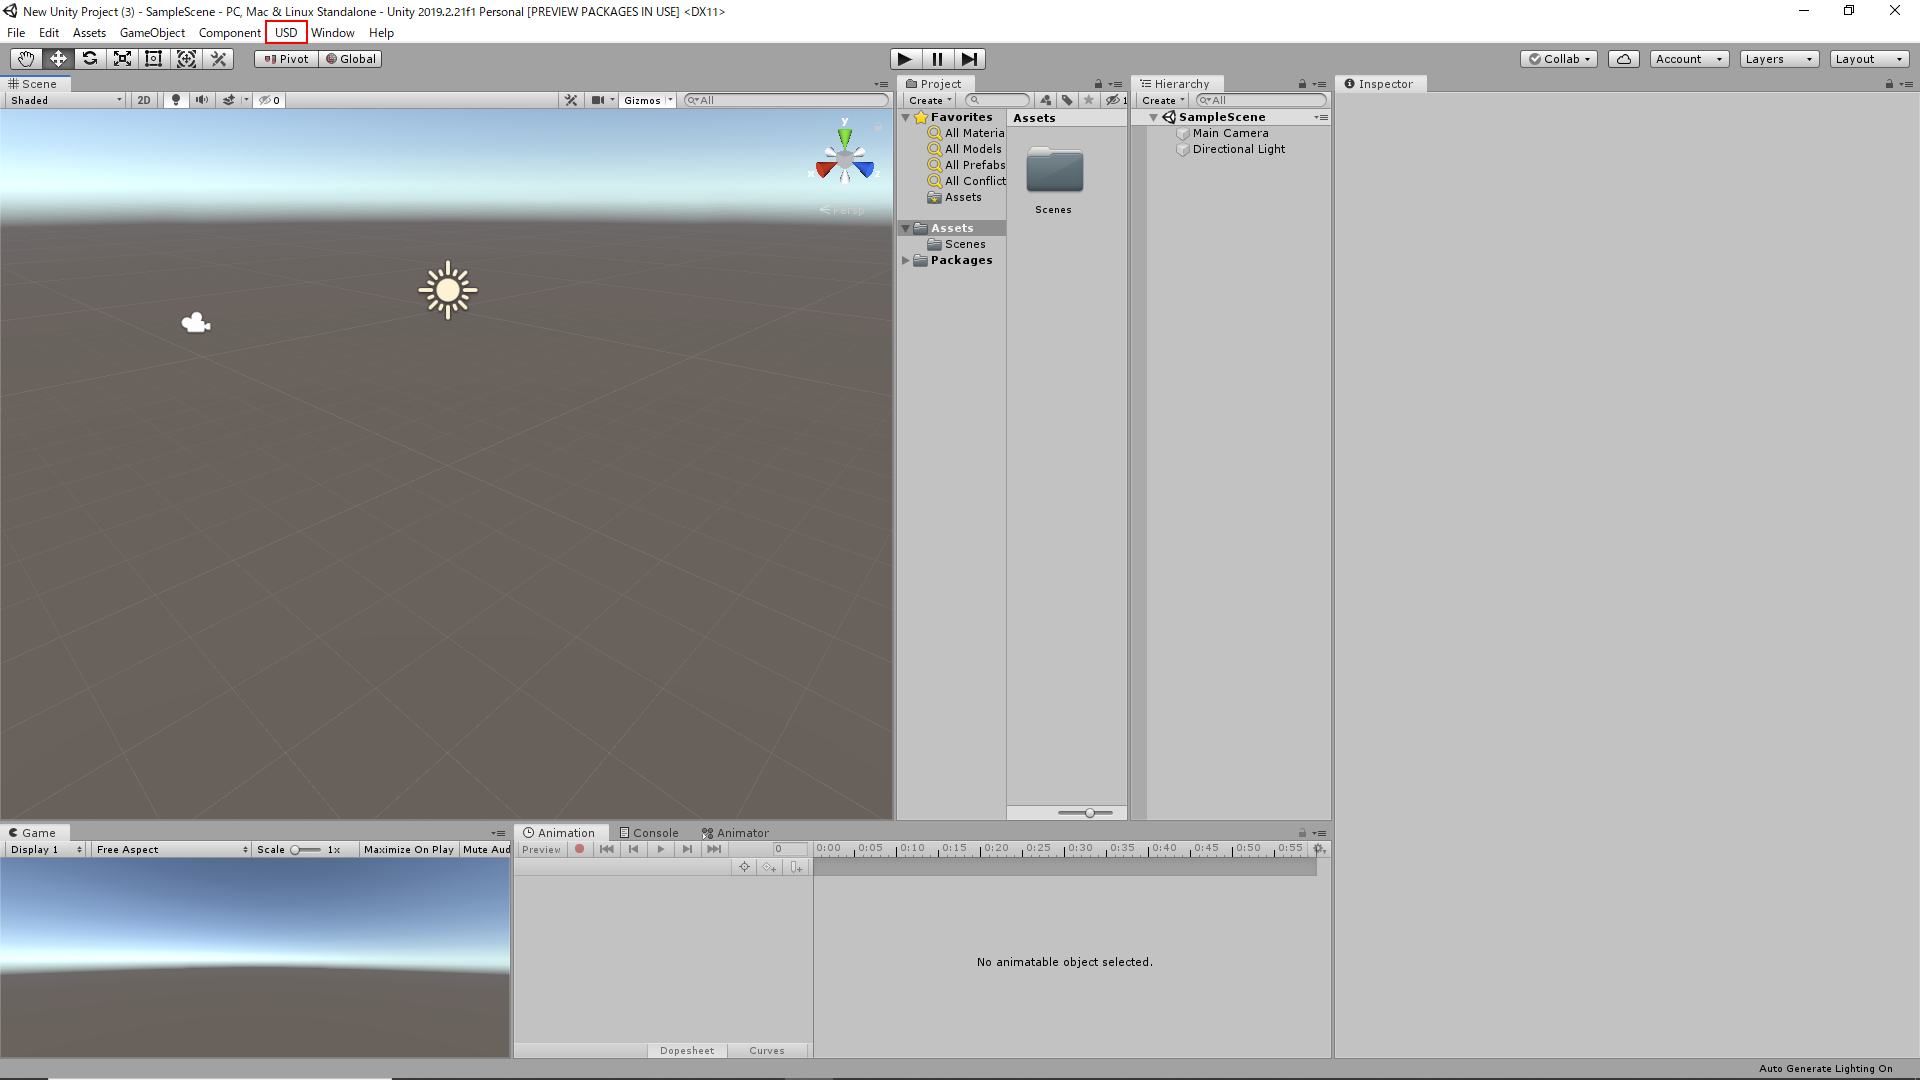Open the GameObject menu
Viewport: 1920px width, 1080px height.
click(x=152, y=32)
